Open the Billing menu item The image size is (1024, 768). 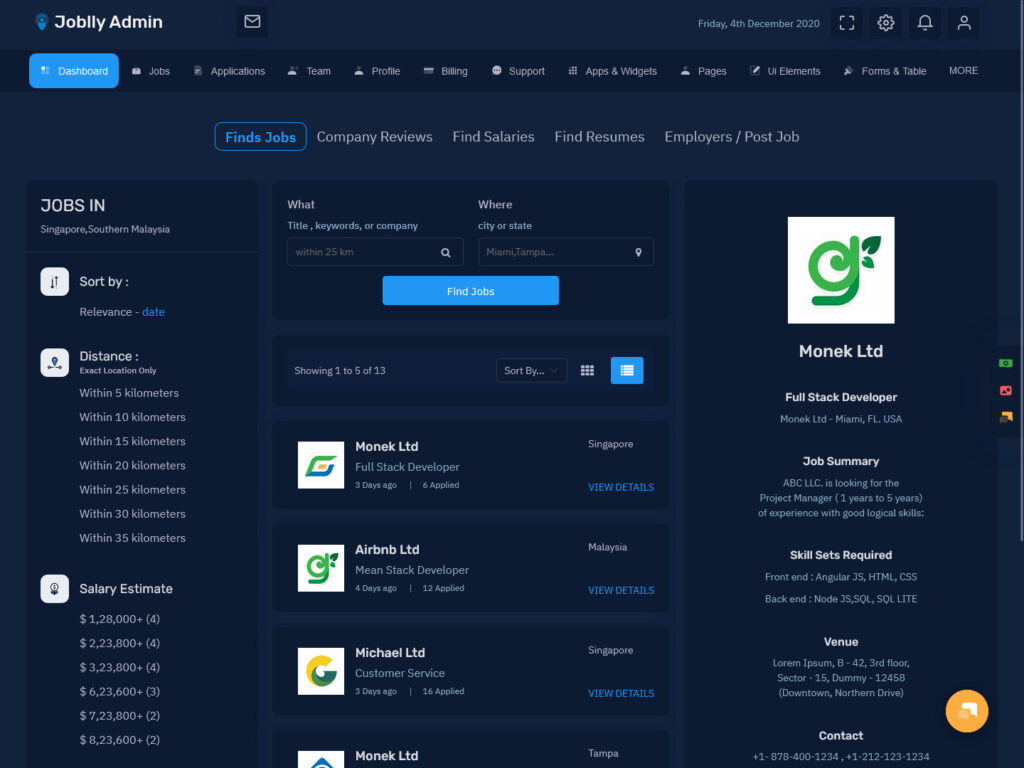click(445, 71)
